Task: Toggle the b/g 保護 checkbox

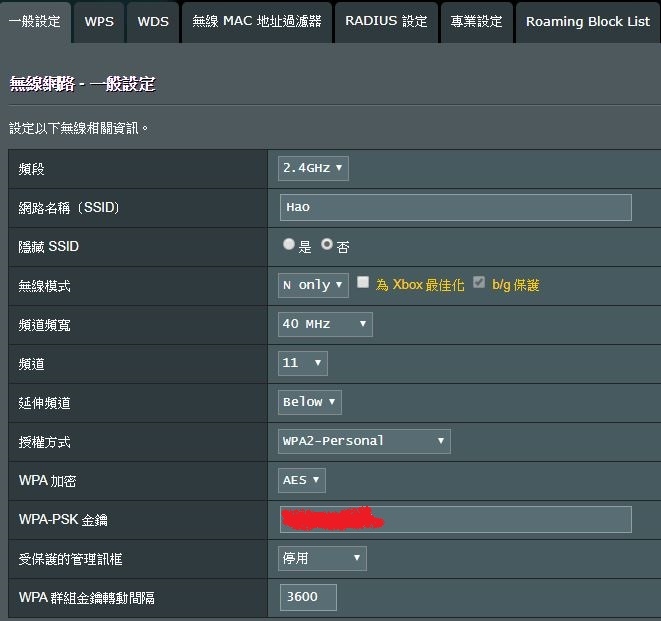Action: (x=479, y=282)
